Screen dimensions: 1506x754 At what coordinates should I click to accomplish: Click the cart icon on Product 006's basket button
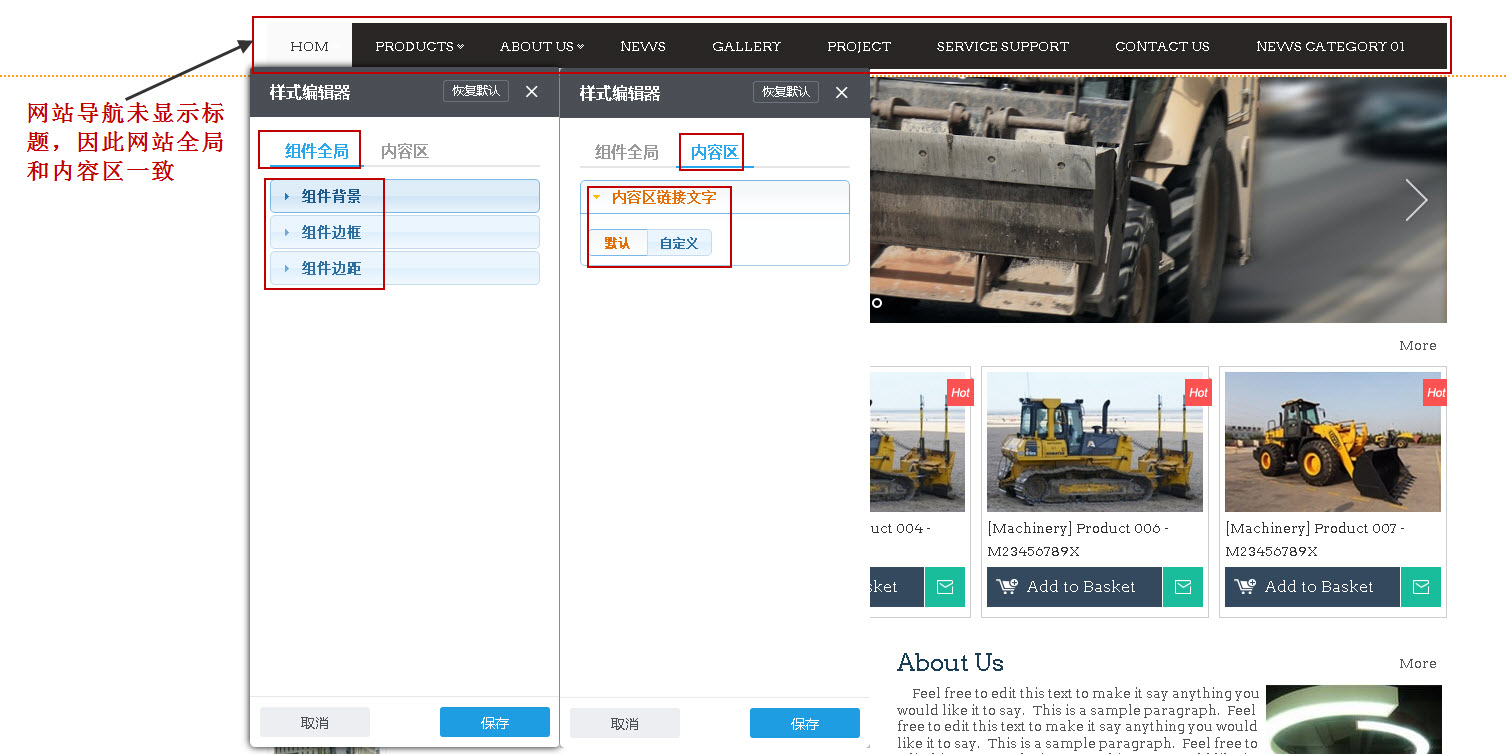click(1007, 587)
